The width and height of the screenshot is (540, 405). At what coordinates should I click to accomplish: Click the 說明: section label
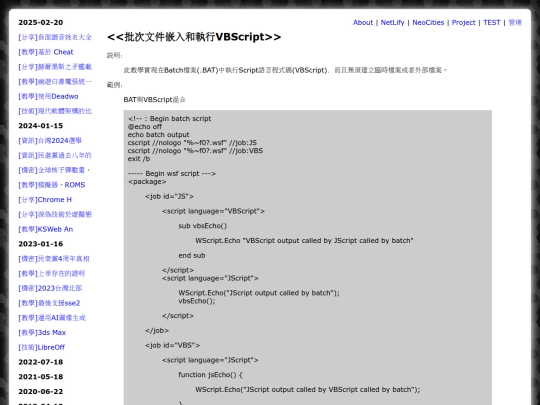(115, 55)
